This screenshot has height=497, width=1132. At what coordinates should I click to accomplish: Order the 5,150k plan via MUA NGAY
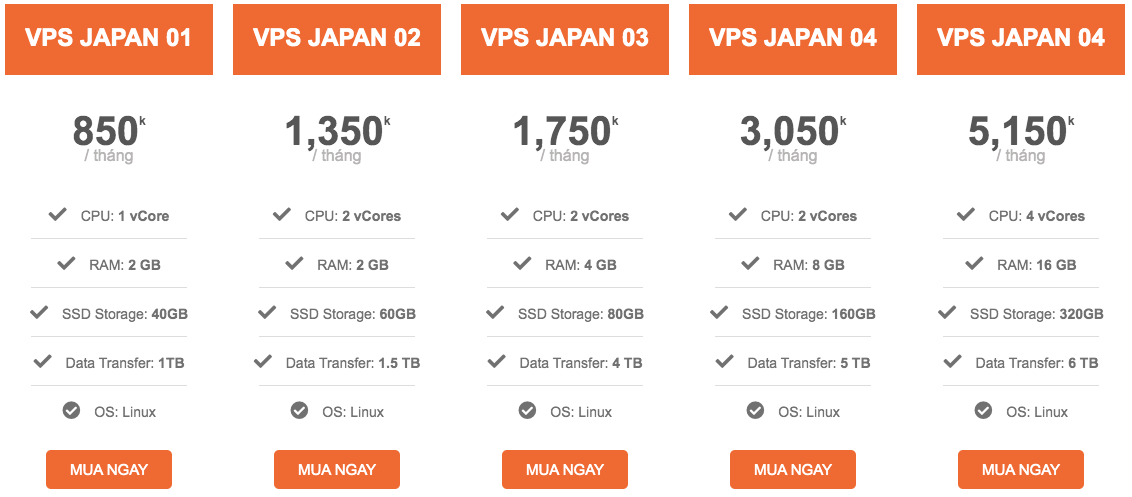pos(1021,470)
